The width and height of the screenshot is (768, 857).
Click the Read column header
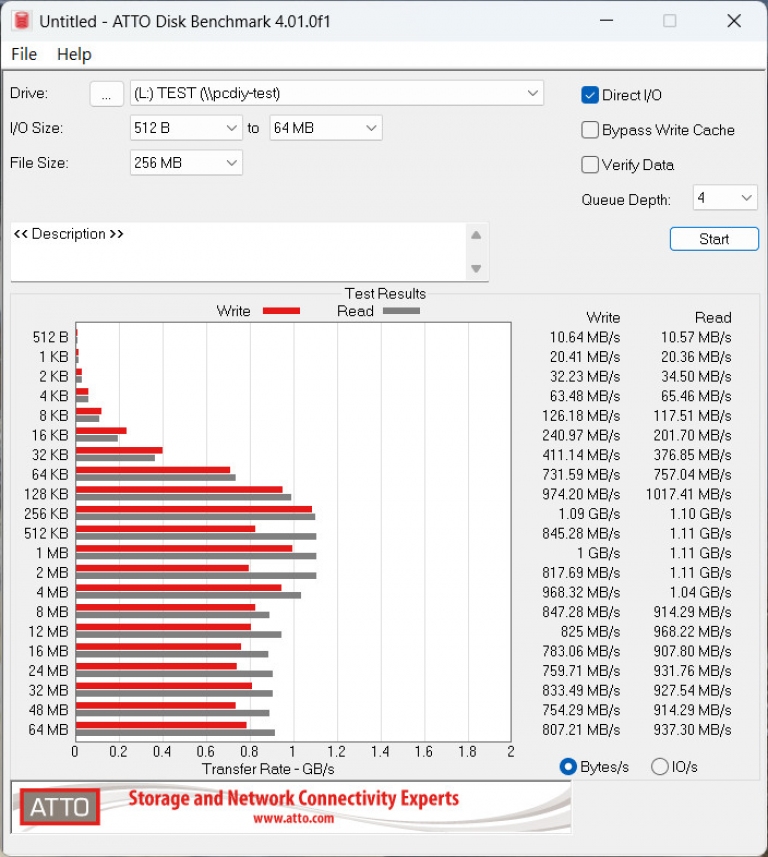click(713, 318)
